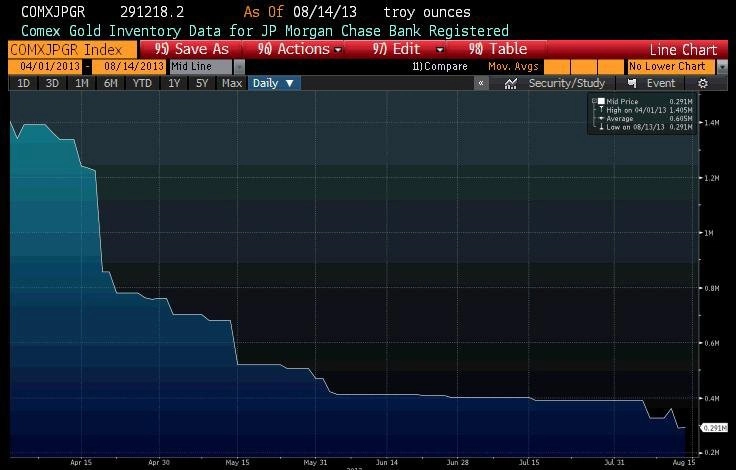Select the 5Y range tab
The width and height of the screenshot is (736, 470).
202,84
